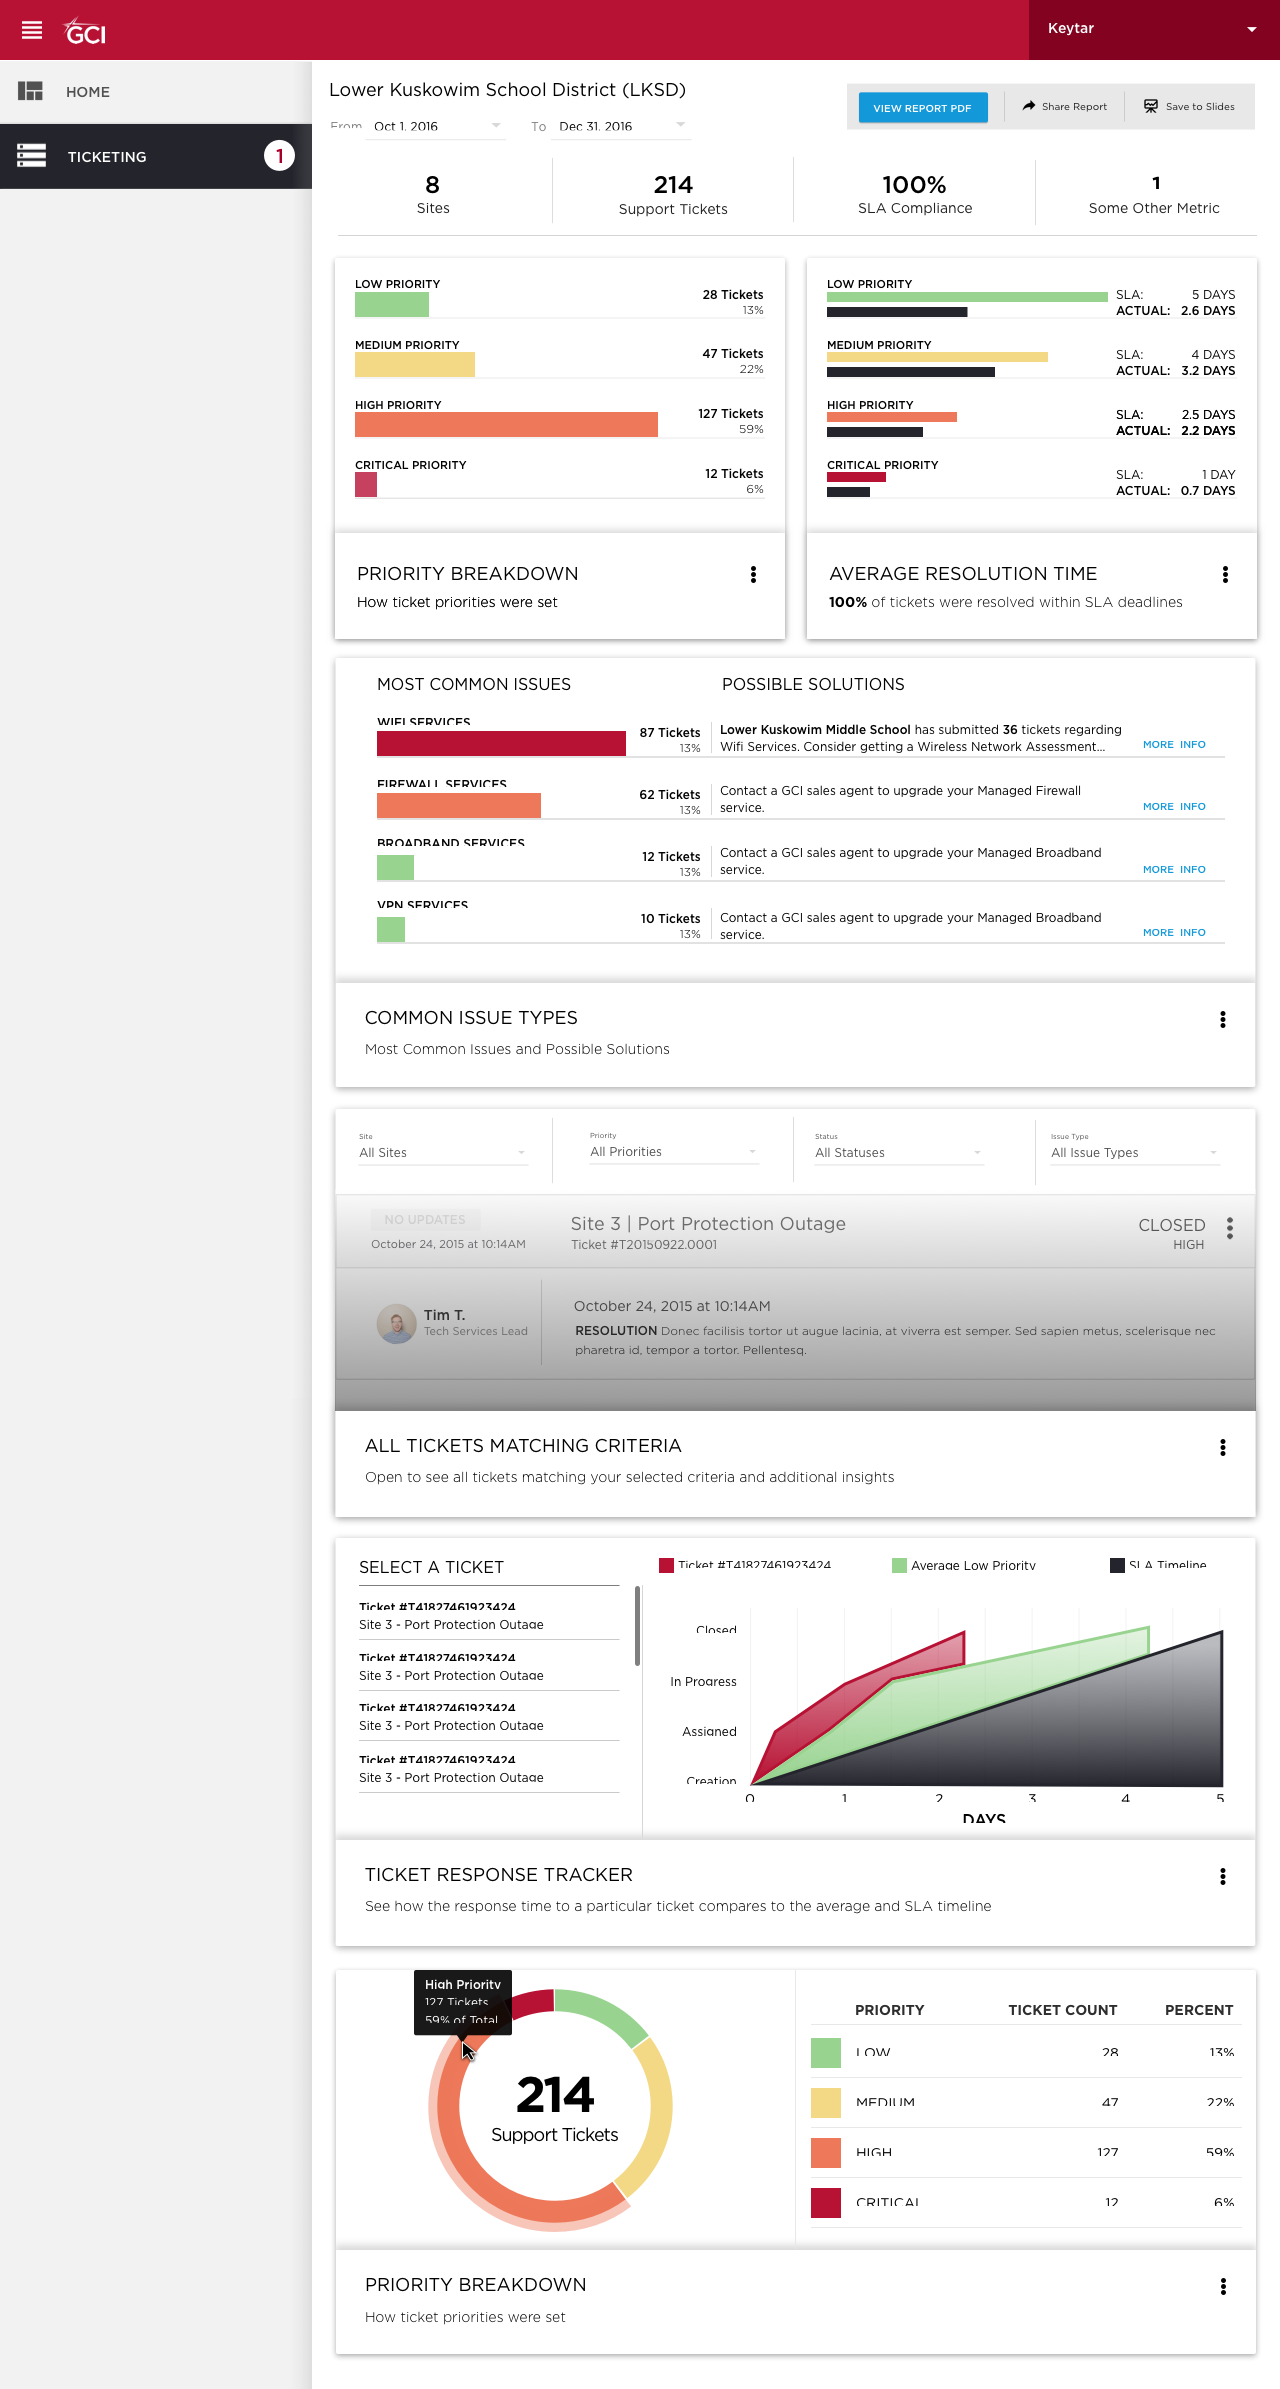Click the CLOSED status label on the ticket
This screenshot has height=2389, width=1280.
pos(1172,1225)
